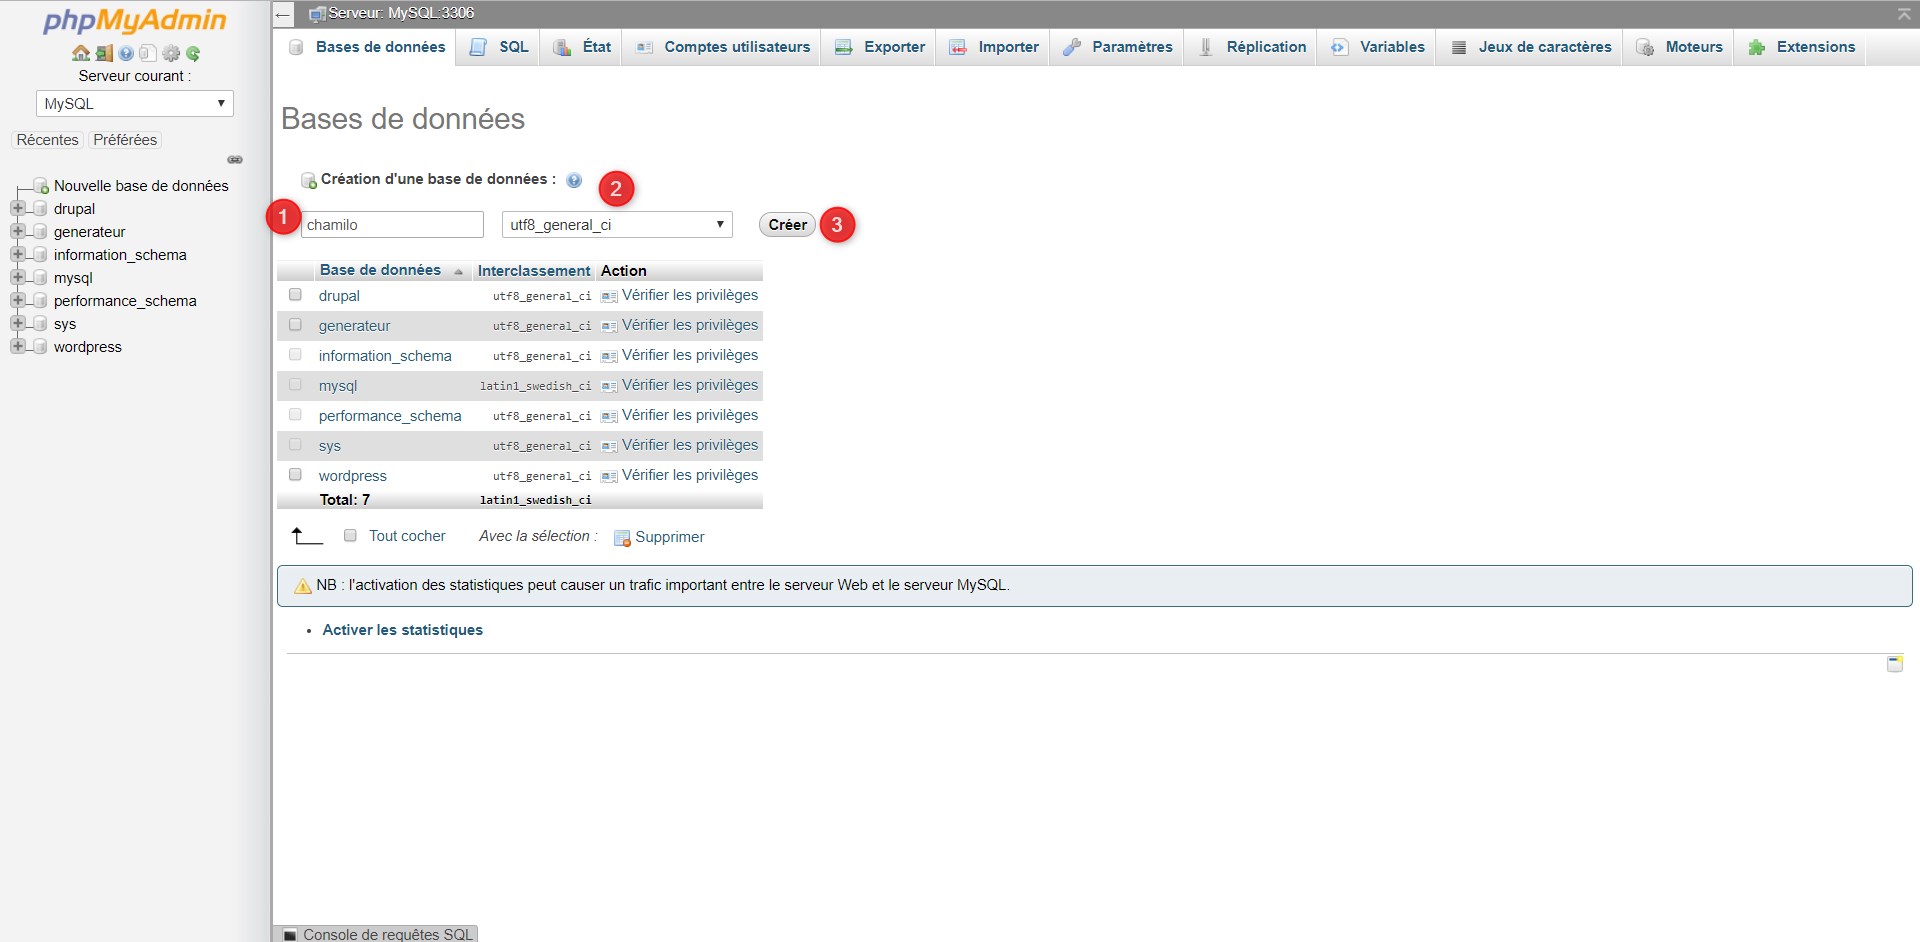Click the database name input field
Image resolution: width=1920 pixels, height=942 pixels.
pos(392,225)
